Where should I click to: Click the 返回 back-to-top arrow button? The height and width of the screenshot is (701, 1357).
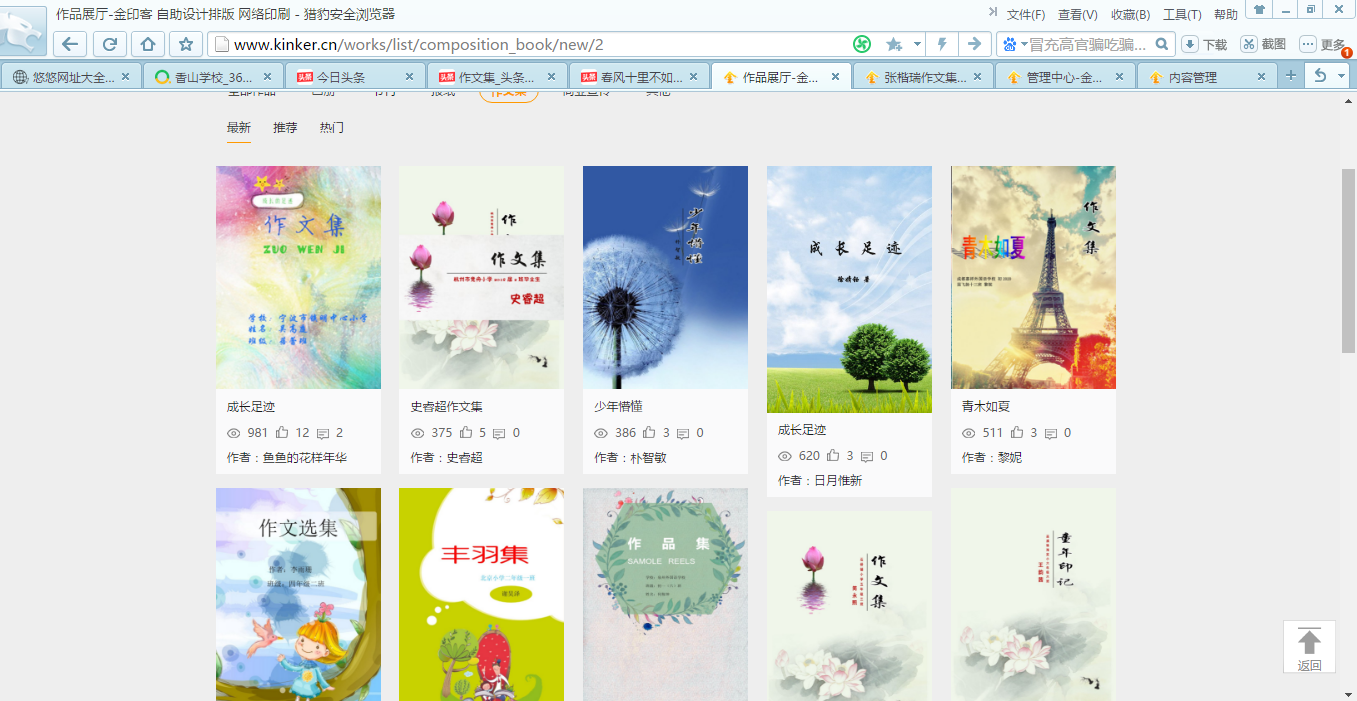pyautogui.click(x=1309, y=647)
